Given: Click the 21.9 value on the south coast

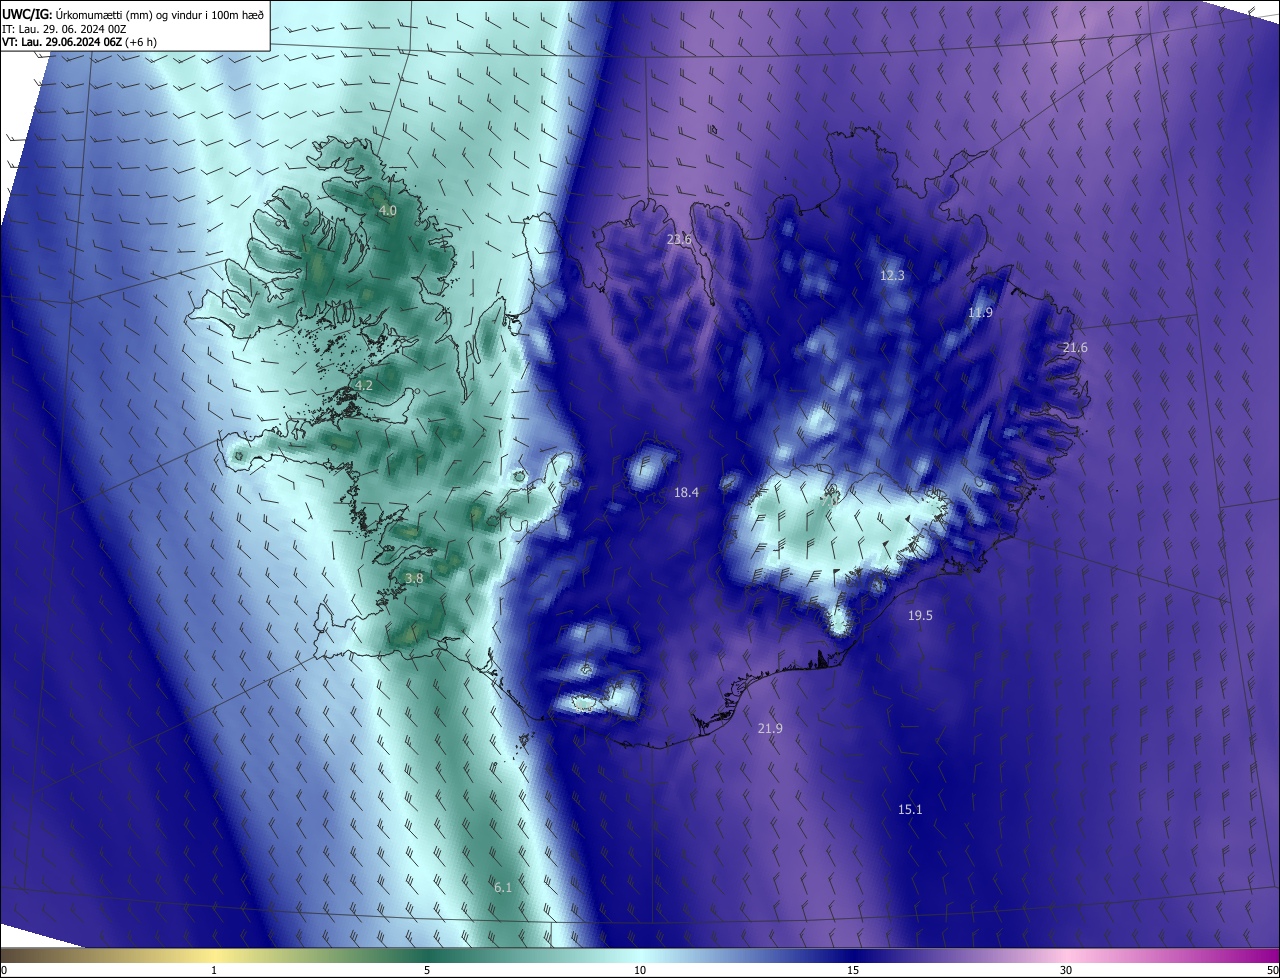Looking at the screenshot, I should (770, 728).
